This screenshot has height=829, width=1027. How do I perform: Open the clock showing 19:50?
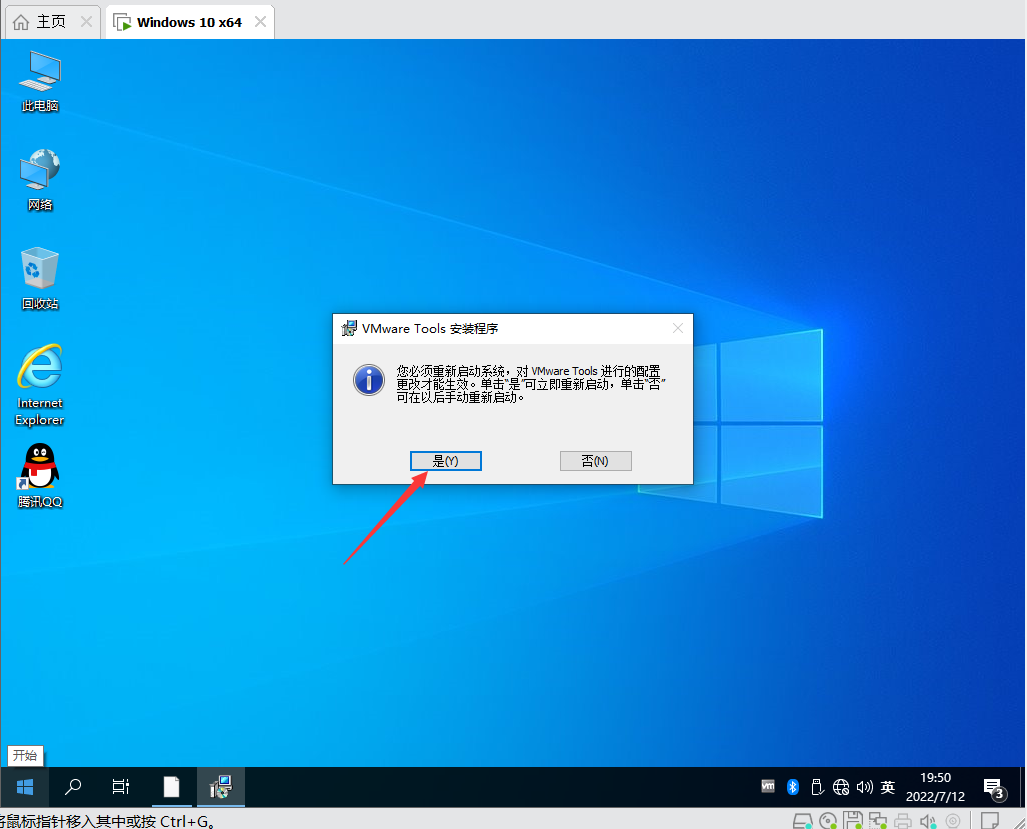935,786
